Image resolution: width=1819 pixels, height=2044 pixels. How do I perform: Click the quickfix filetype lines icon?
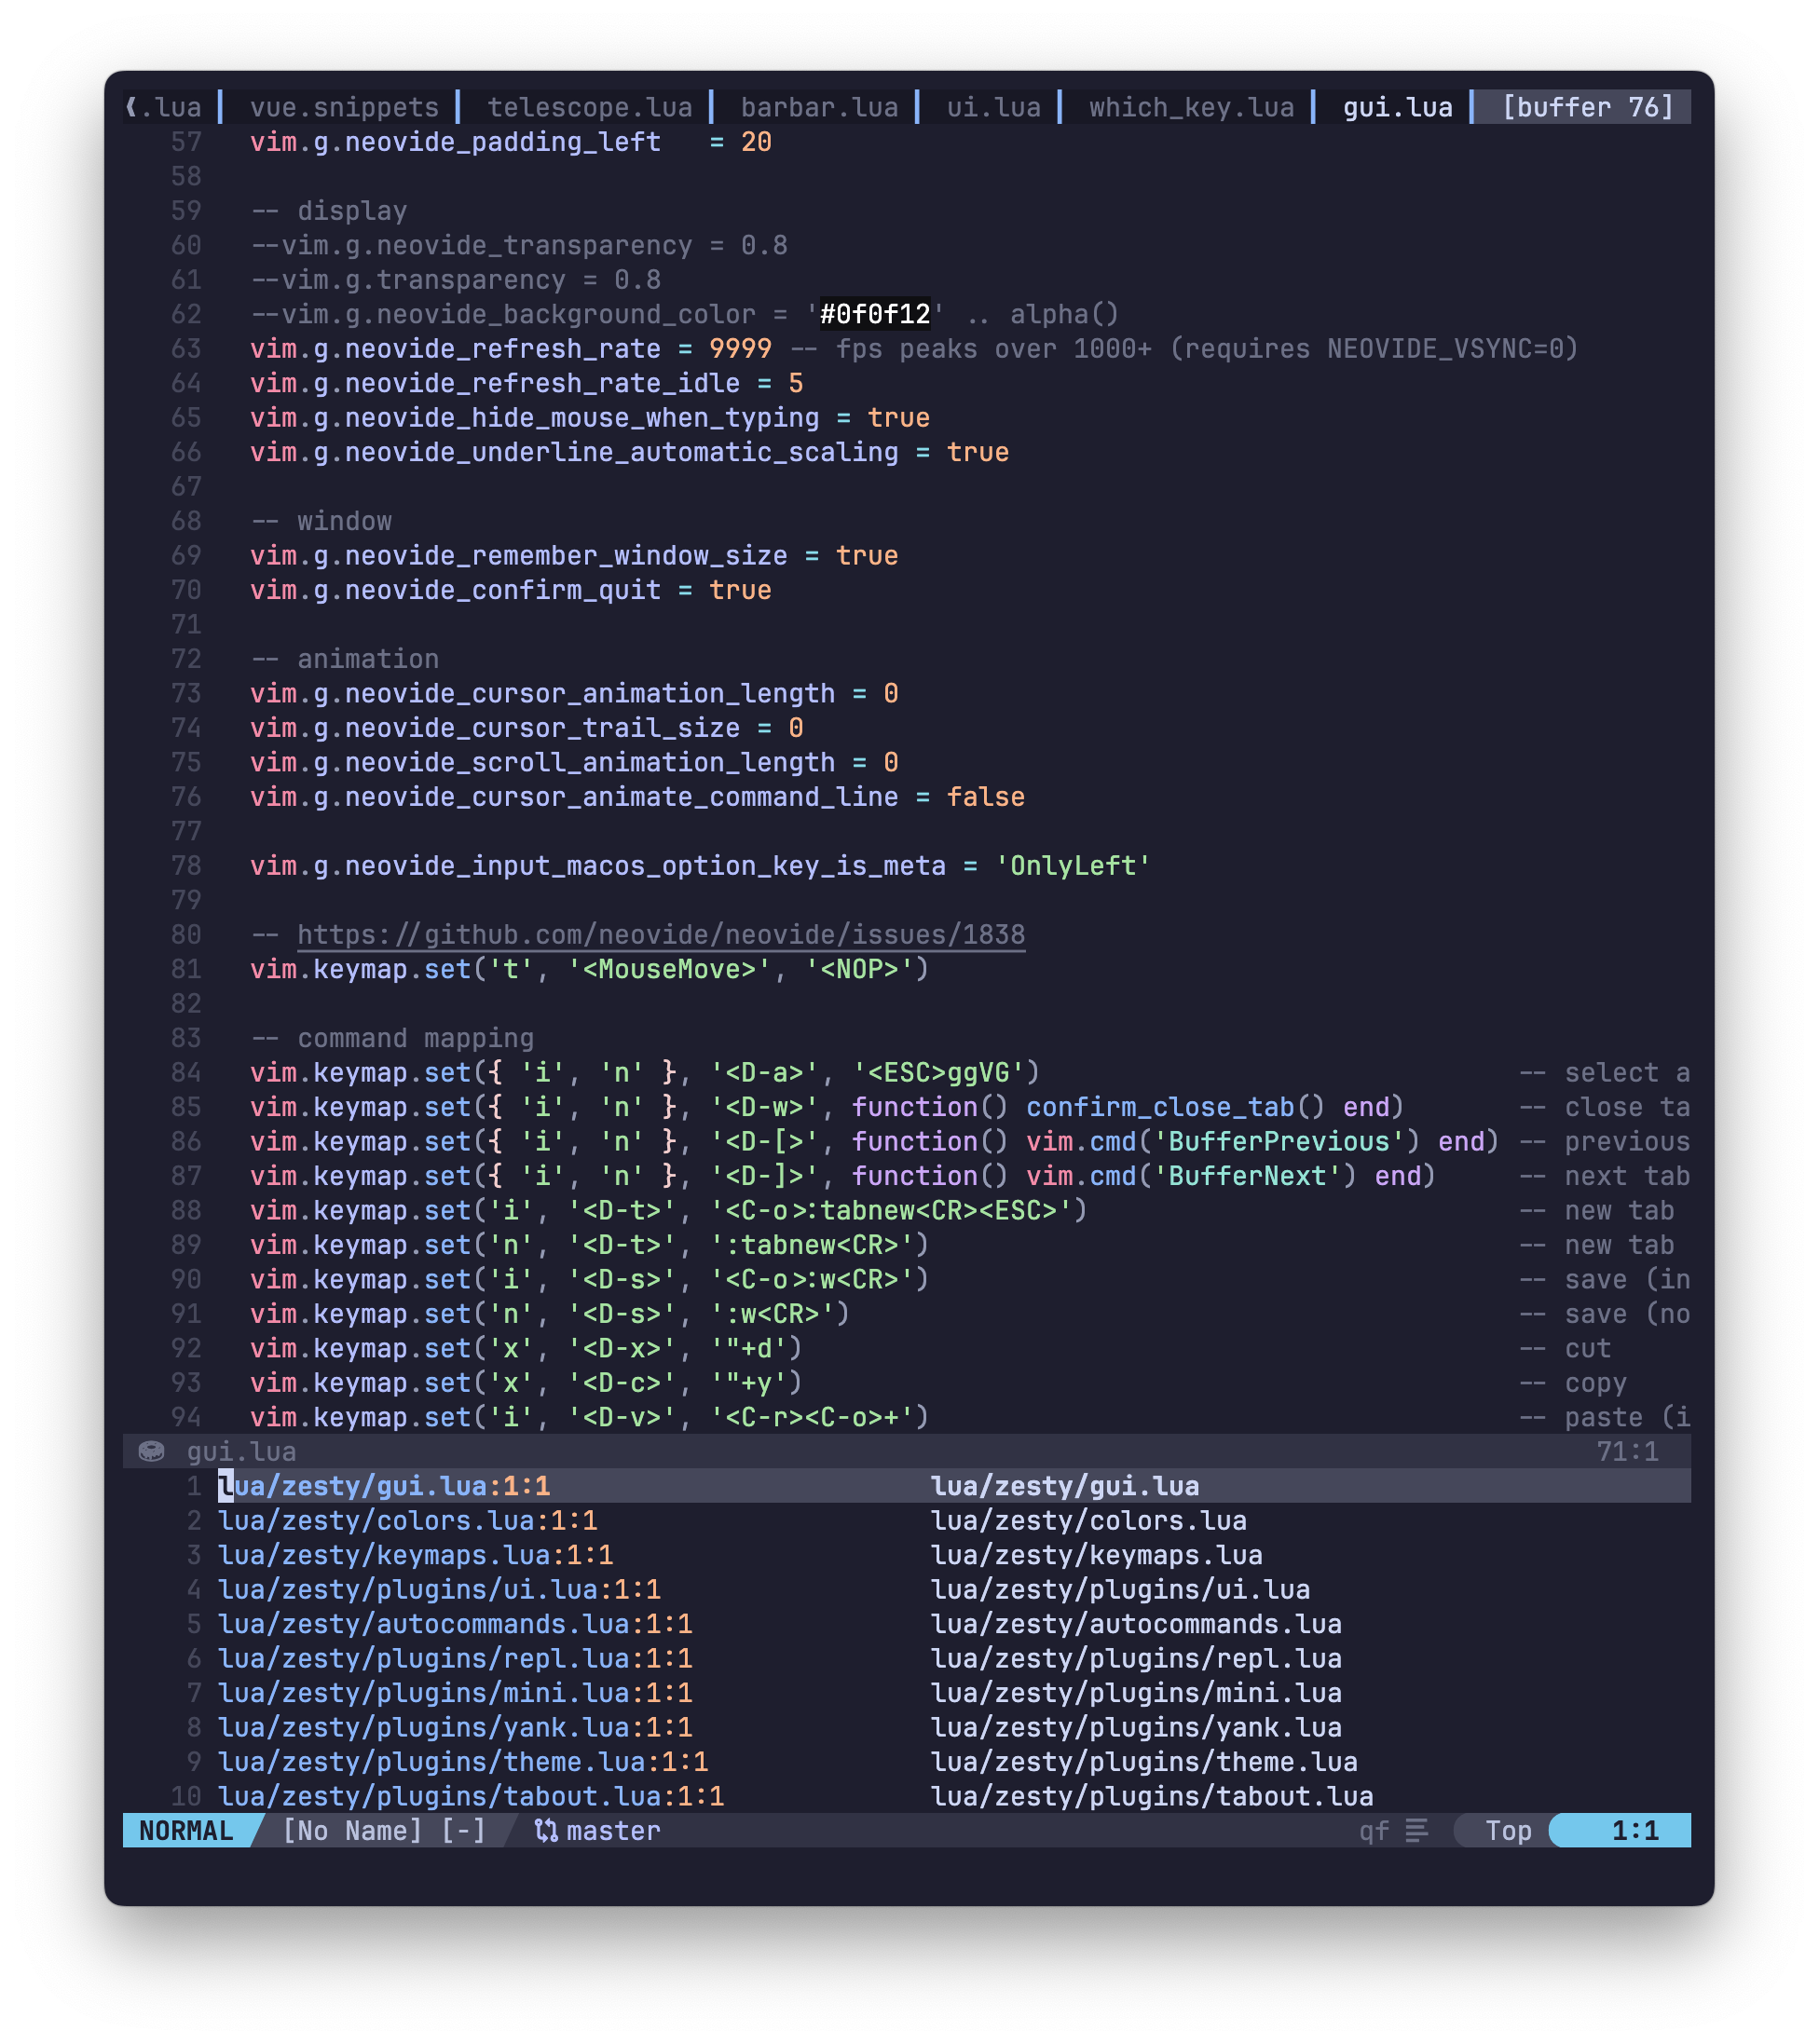click(x=1416, y=1830)
